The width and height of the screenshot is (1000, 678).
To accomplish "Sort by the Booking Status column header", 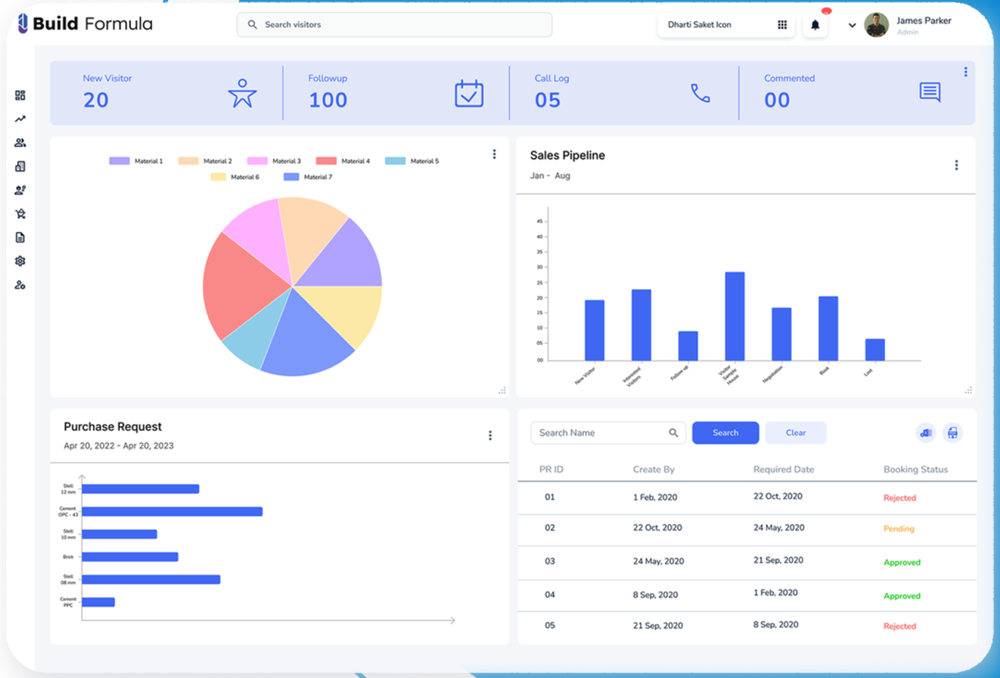I will [915, 469].
